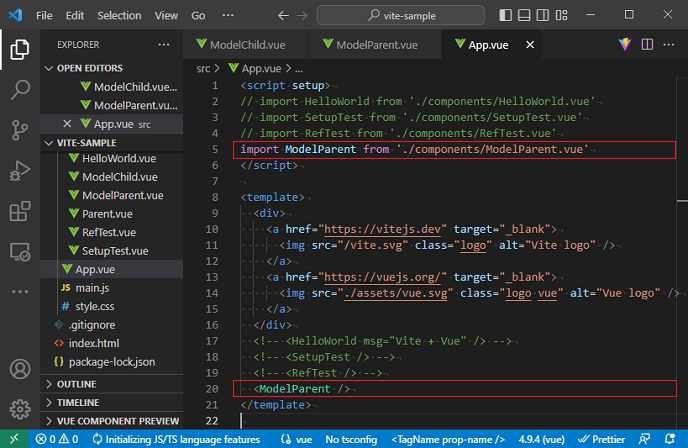Open Customize Layout icon

point(562,15)
